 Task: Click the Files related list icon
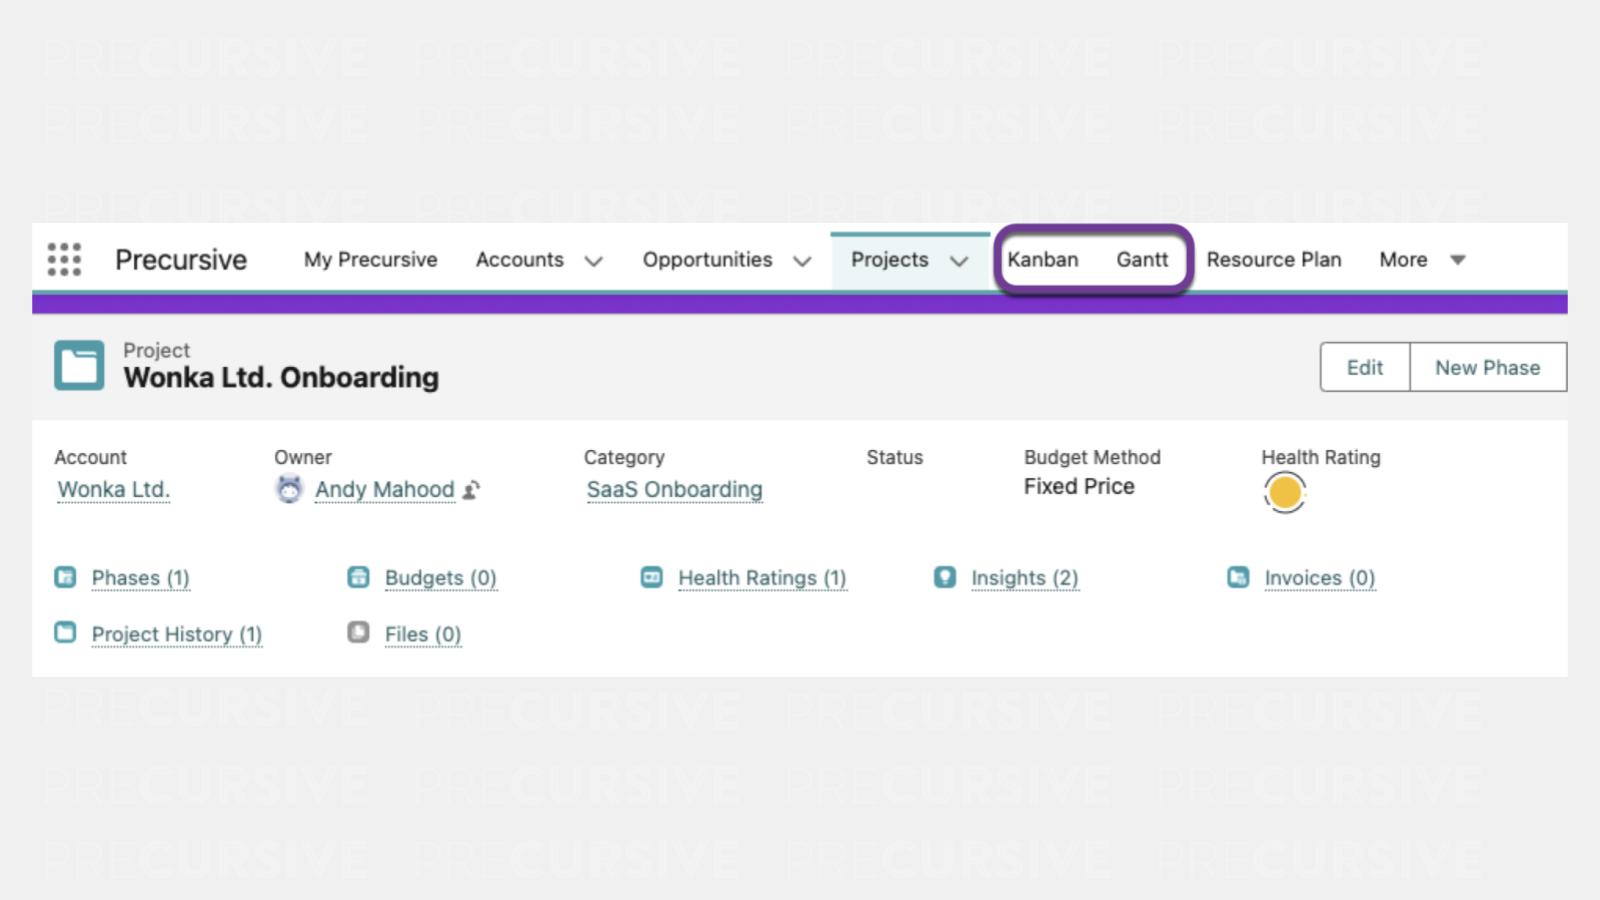coord(358,632)
